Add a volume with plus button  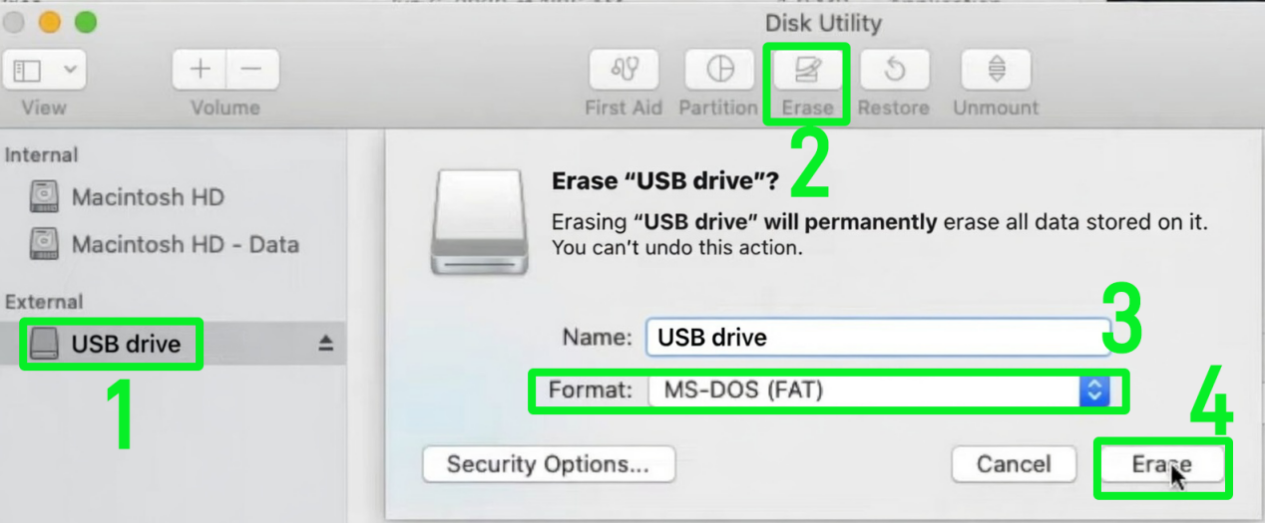pos(200,70)
